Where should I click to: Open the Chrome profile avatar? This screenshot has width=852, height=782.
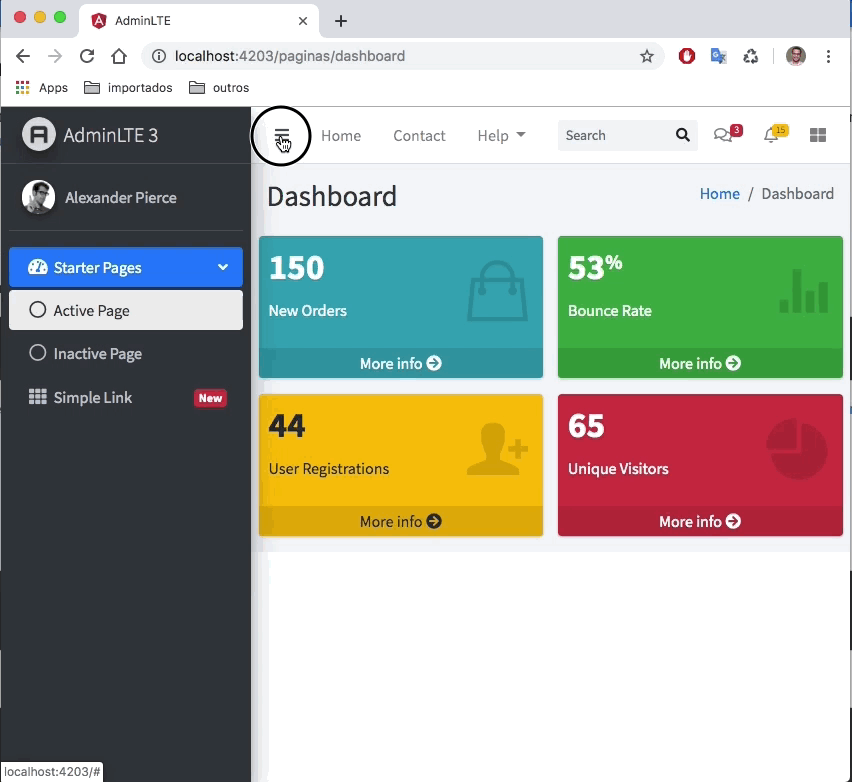point(796,56)
